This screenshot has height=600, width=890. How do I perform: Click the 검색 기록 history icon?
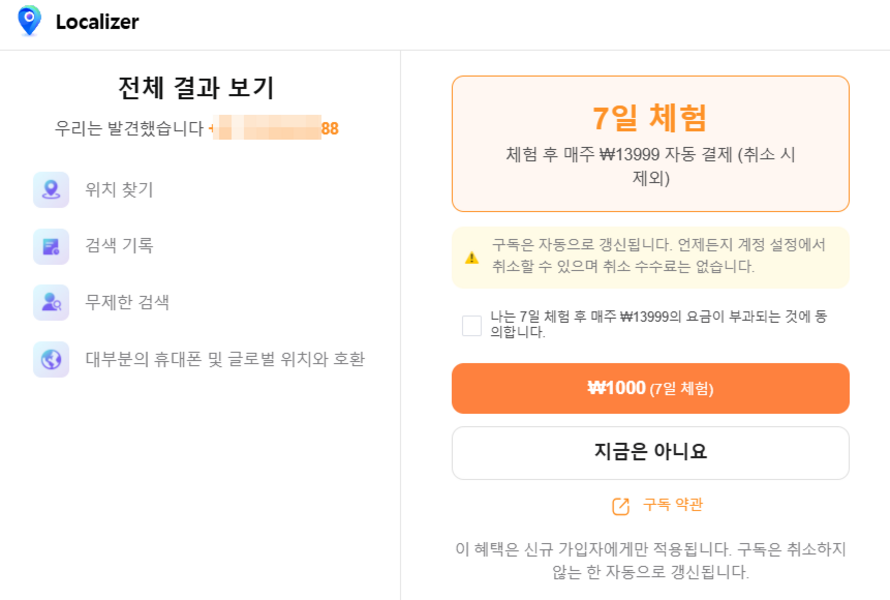click(51, 246)
